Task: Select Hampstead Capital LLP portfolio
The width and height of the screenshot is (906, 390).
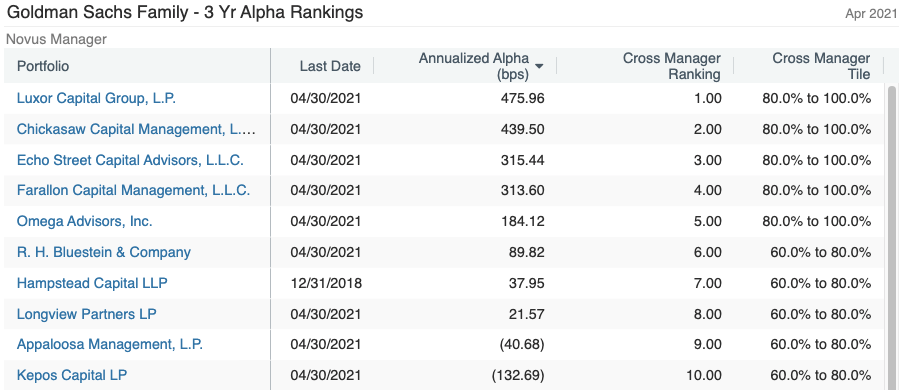Action: (92, 283)
